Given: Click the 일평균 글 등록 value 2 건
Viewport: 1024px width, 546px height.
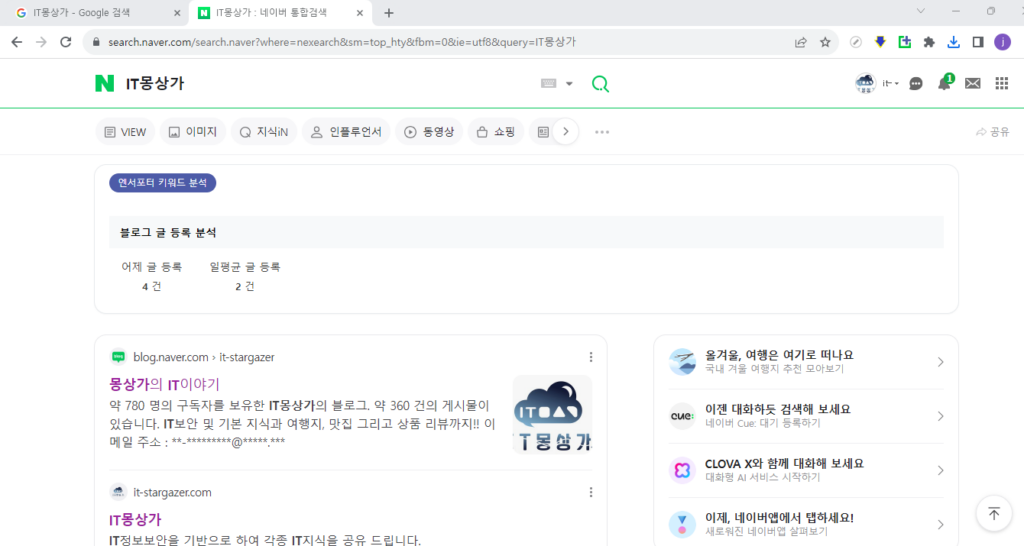Looking at the screenshot, I should 245,287.
